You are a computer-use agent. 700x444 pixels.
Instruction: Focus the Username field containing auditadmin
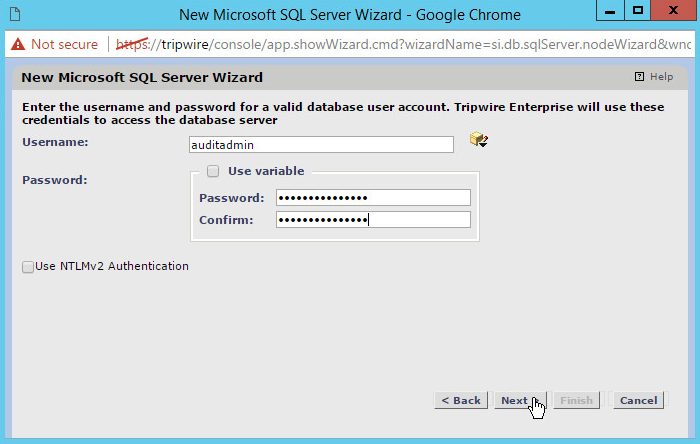[320, 144]
